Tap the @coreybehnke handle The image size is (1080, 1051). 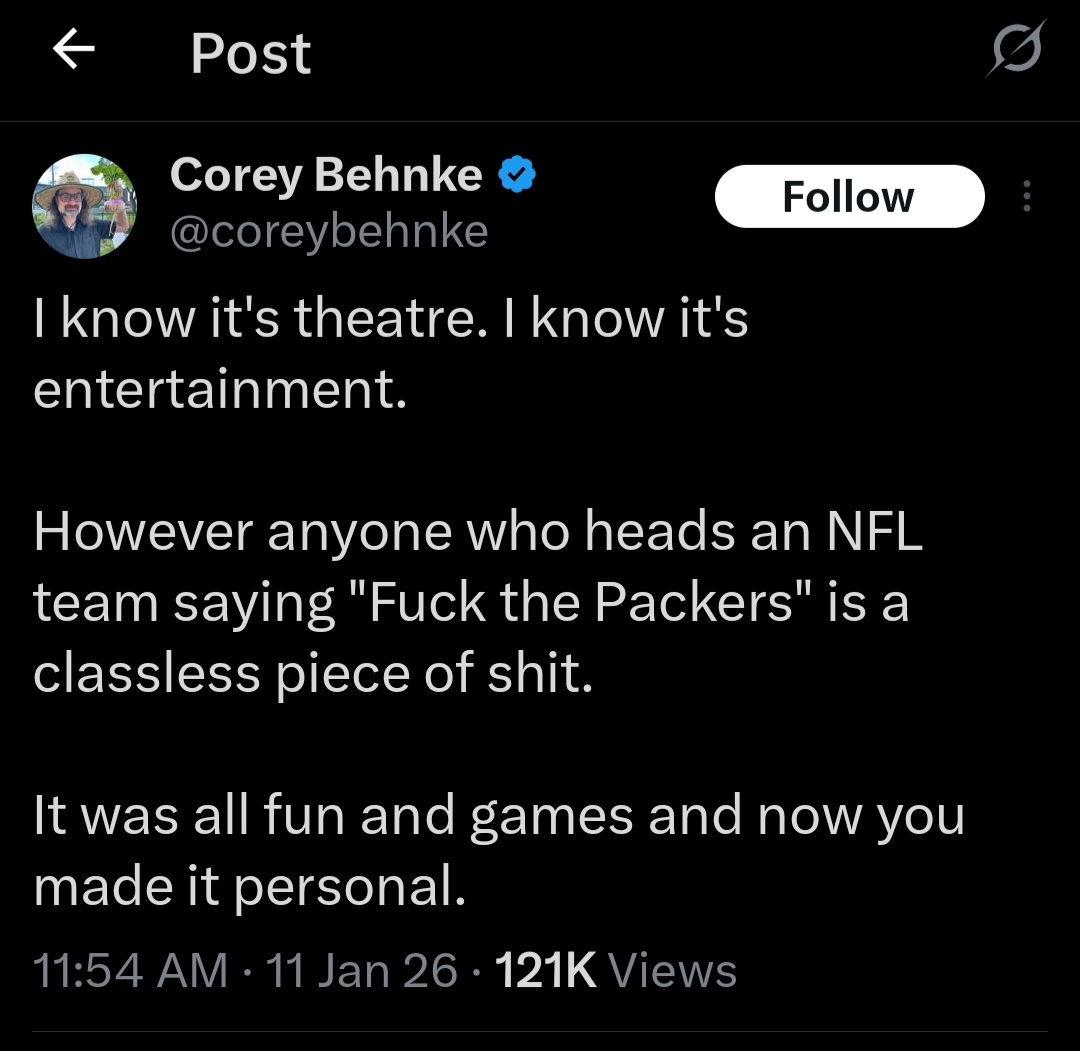(x=329, y=232)
